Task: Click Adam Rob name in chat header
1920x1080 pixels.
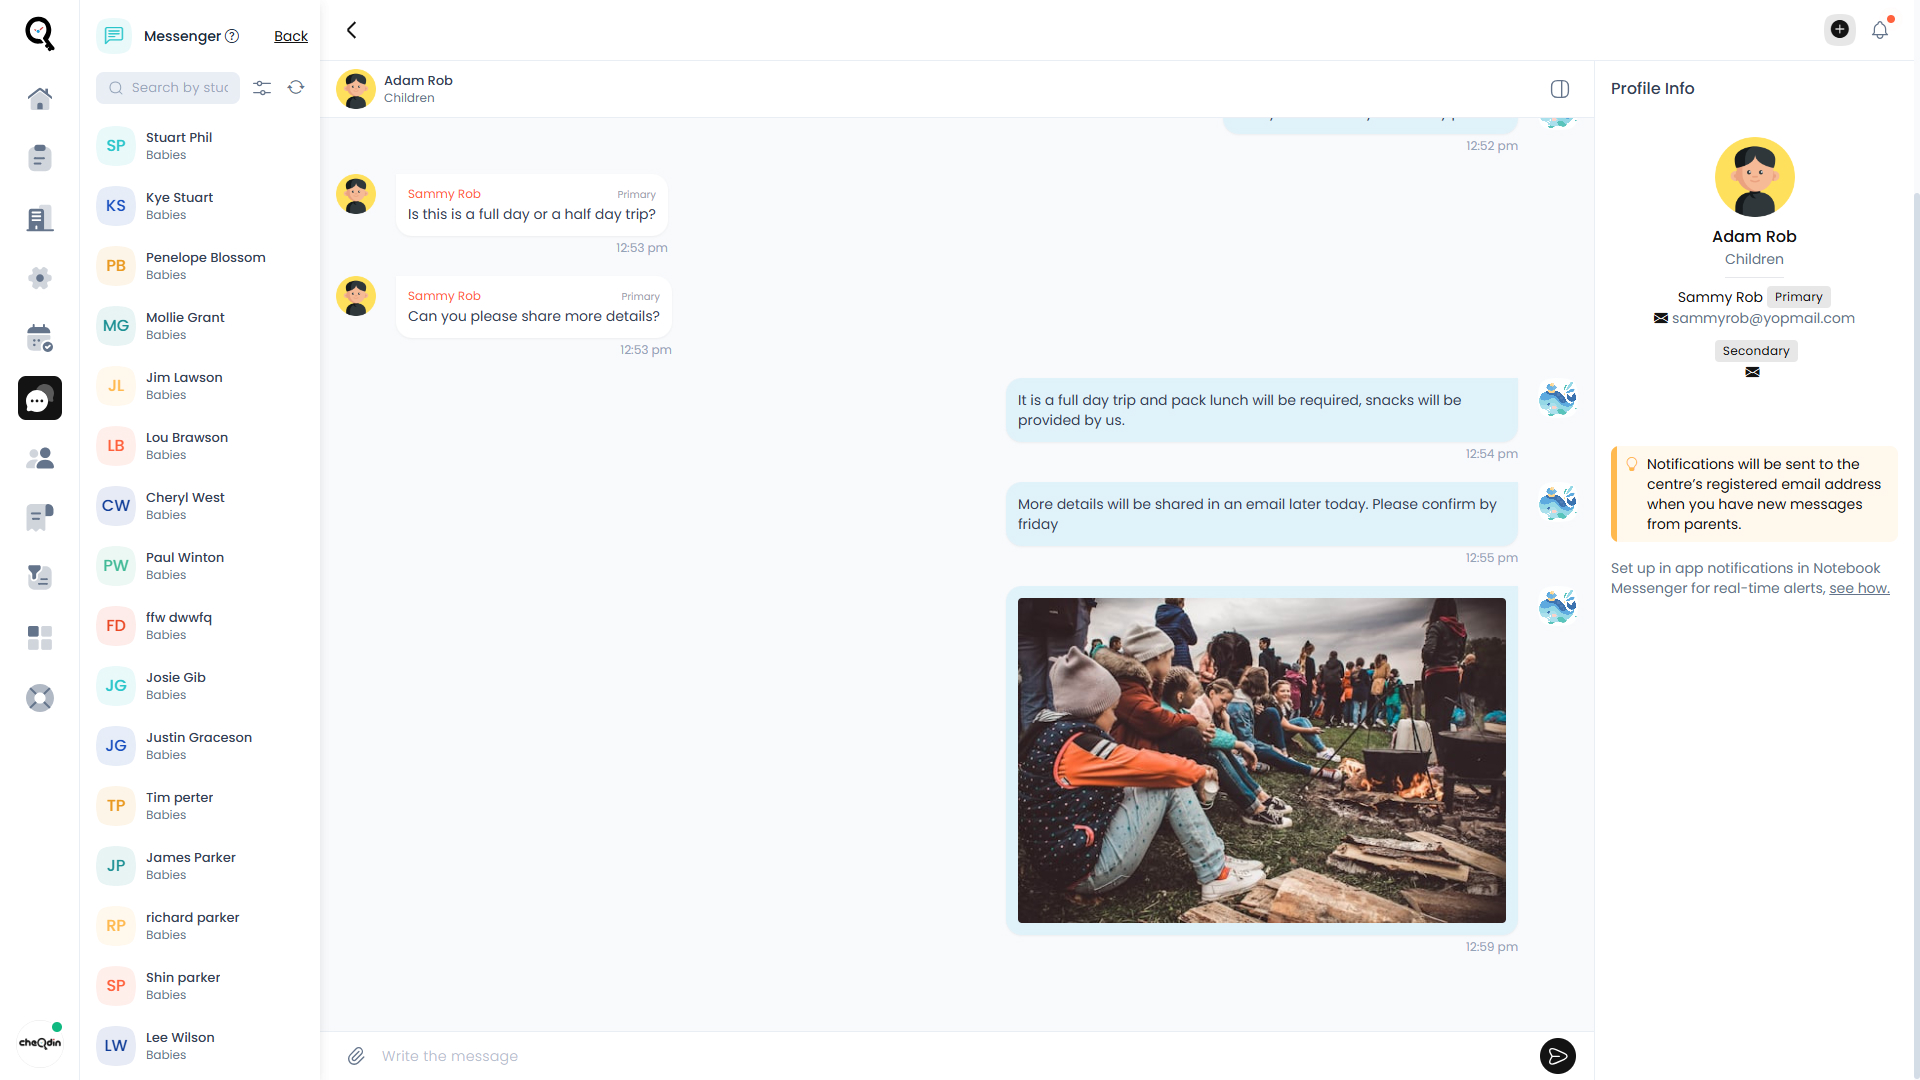Action: (x=418, y=81)
